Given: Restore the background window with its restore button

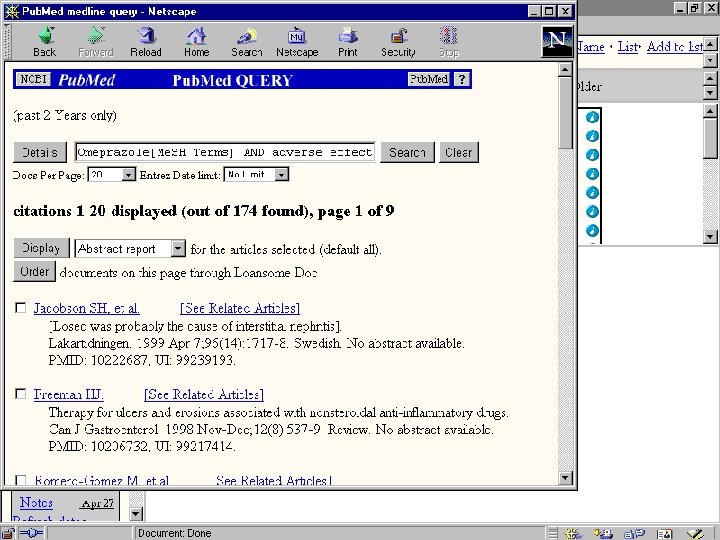Looking at the screenshot, I should pos(694,8).
